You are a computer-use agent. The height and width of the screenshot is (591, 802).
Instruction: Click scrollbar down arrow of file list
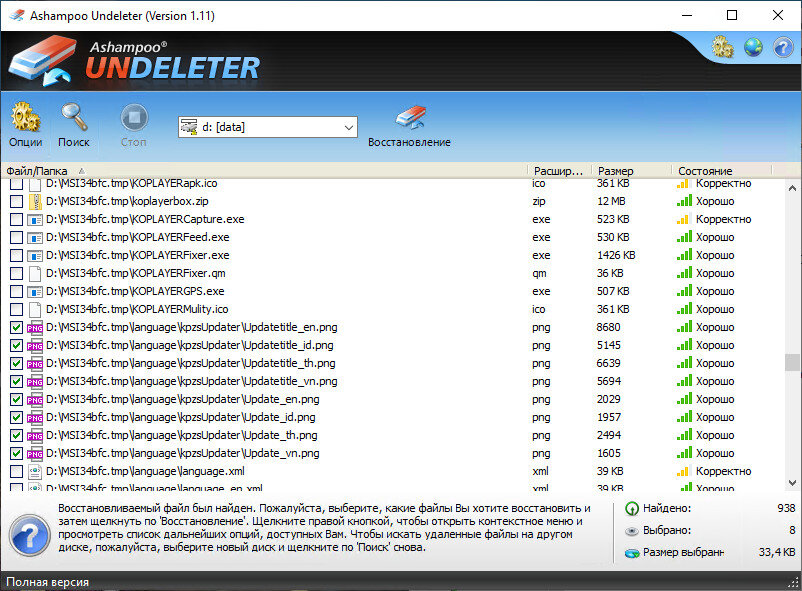[792, 483]
